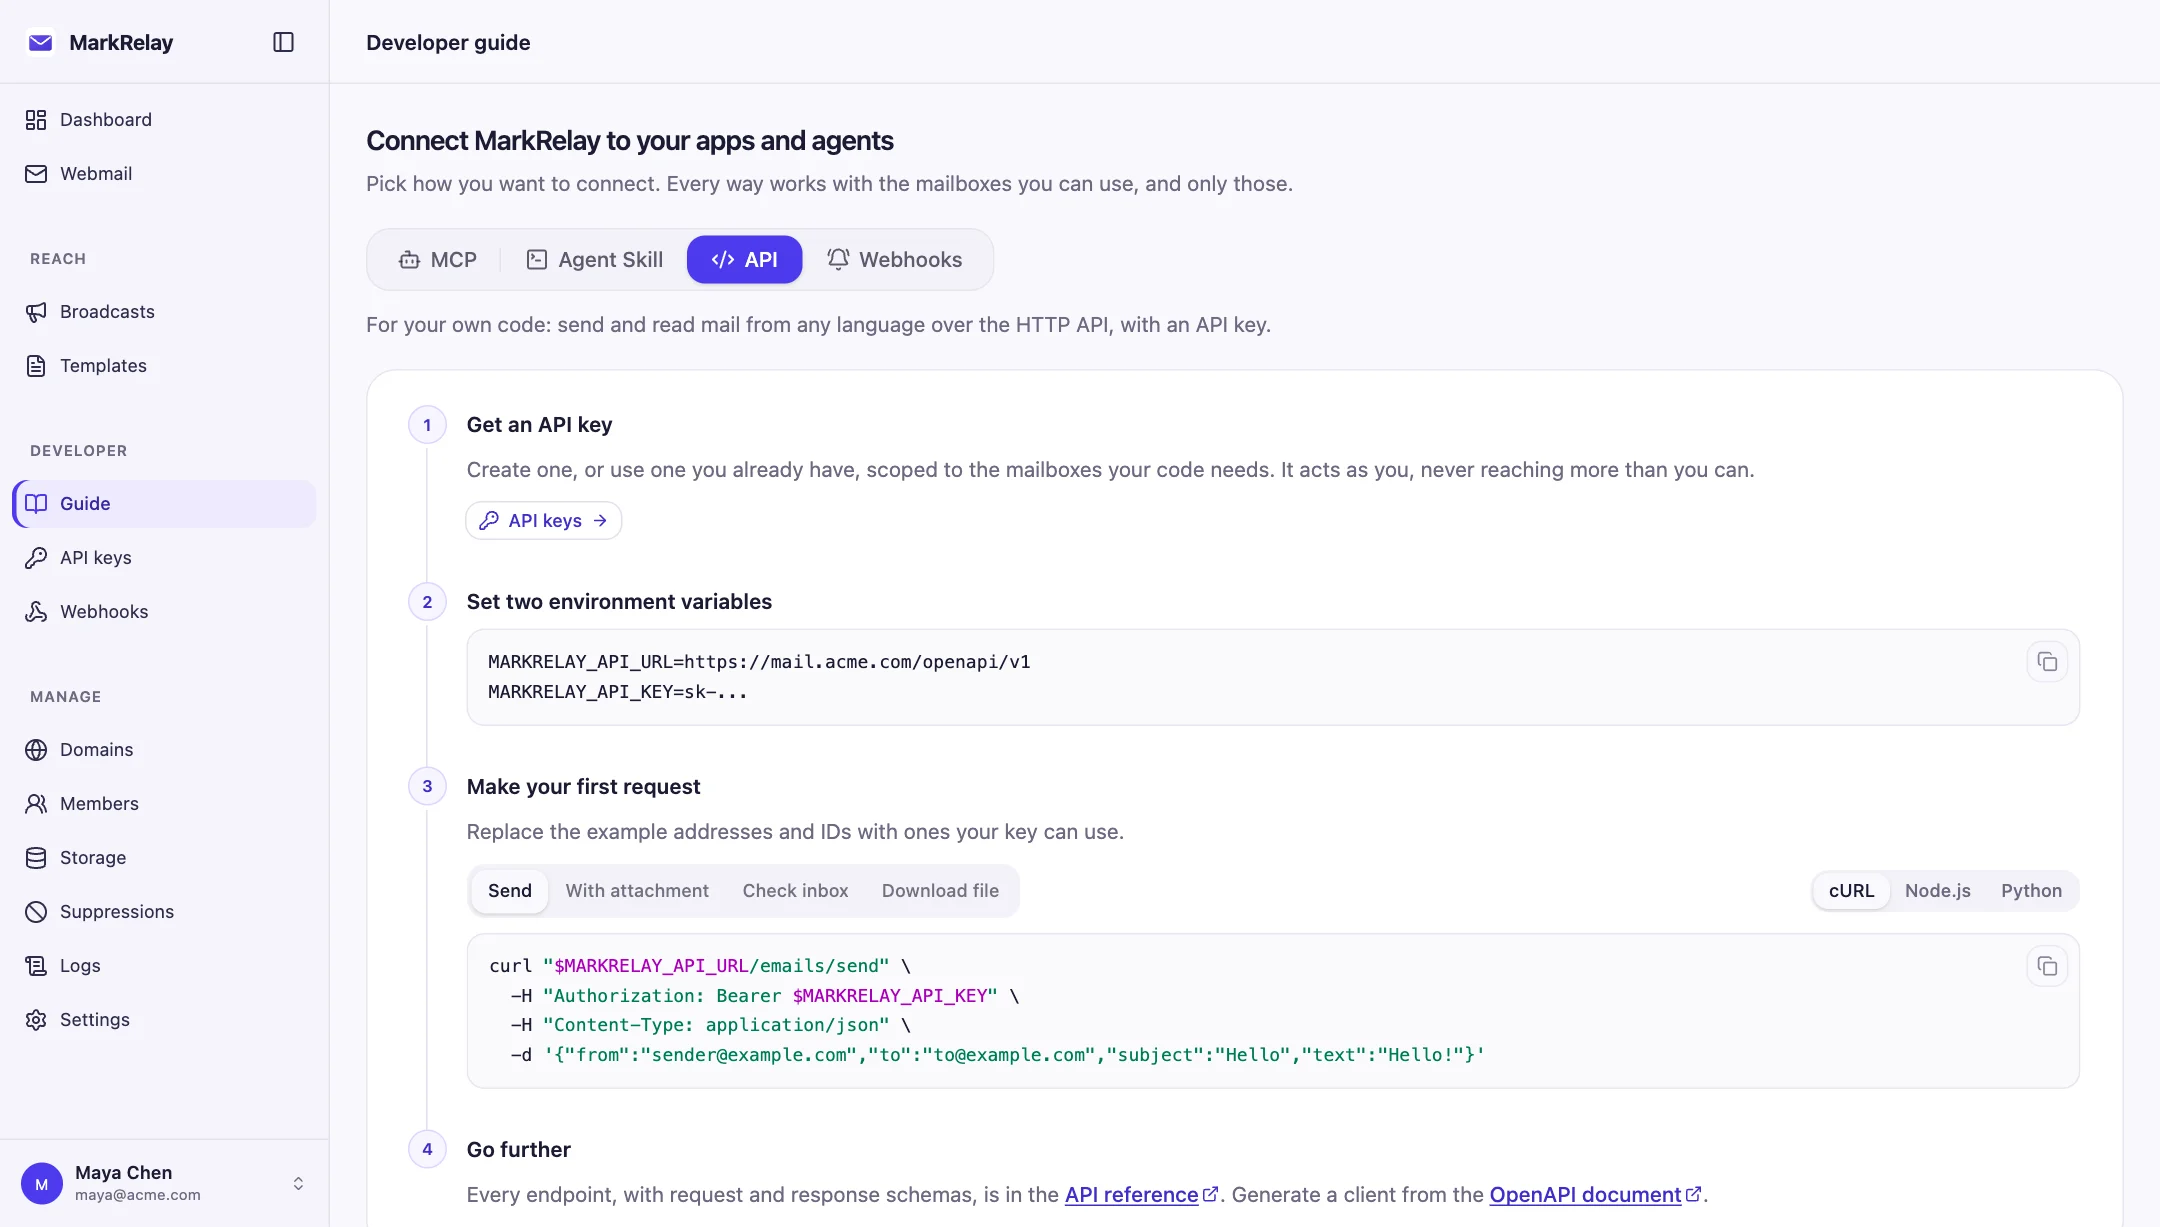Copy the environment variables code block
Screen dimensions: 2160x1227
pos(2047,662)
